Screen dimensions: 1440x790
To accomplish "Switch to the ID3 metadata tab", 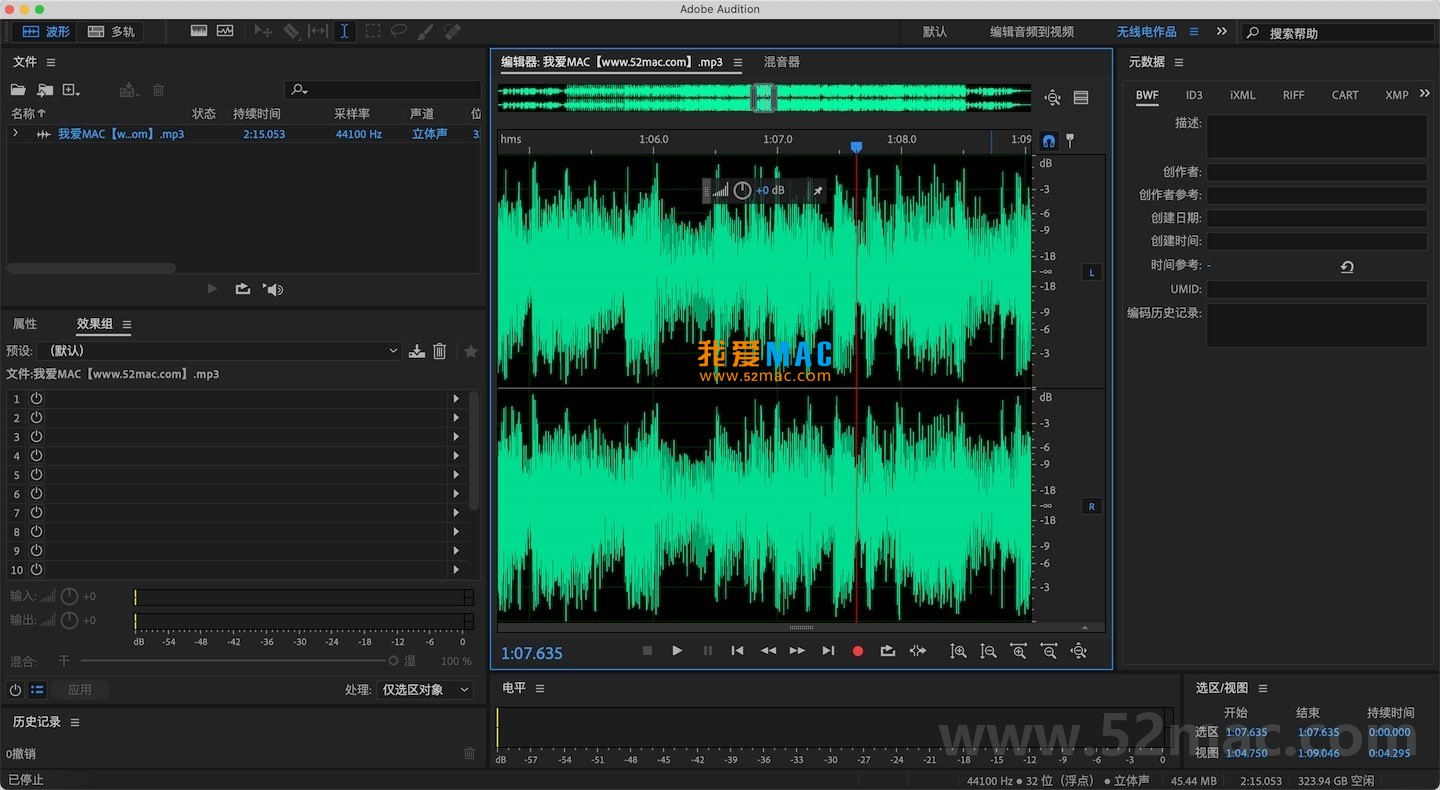I will coord(1194,95).
